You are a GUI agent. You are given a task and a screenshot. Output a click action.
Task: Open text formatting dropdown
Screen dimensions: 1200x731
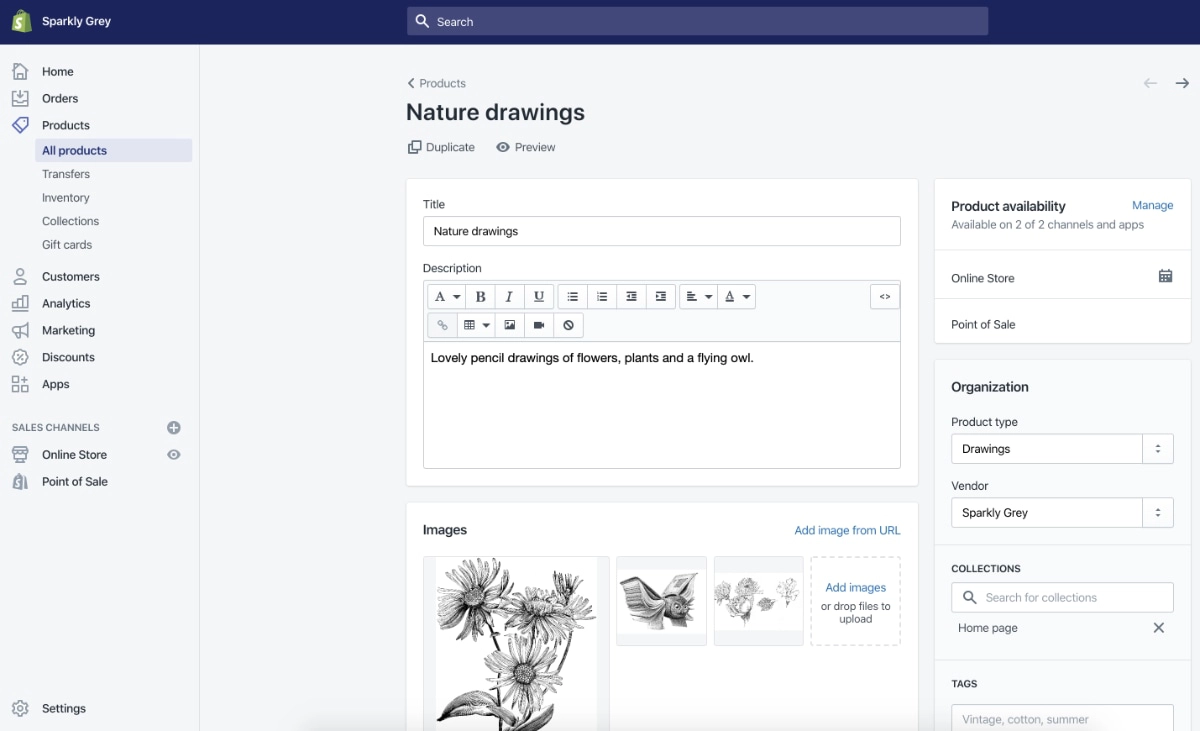click(447, 297)
